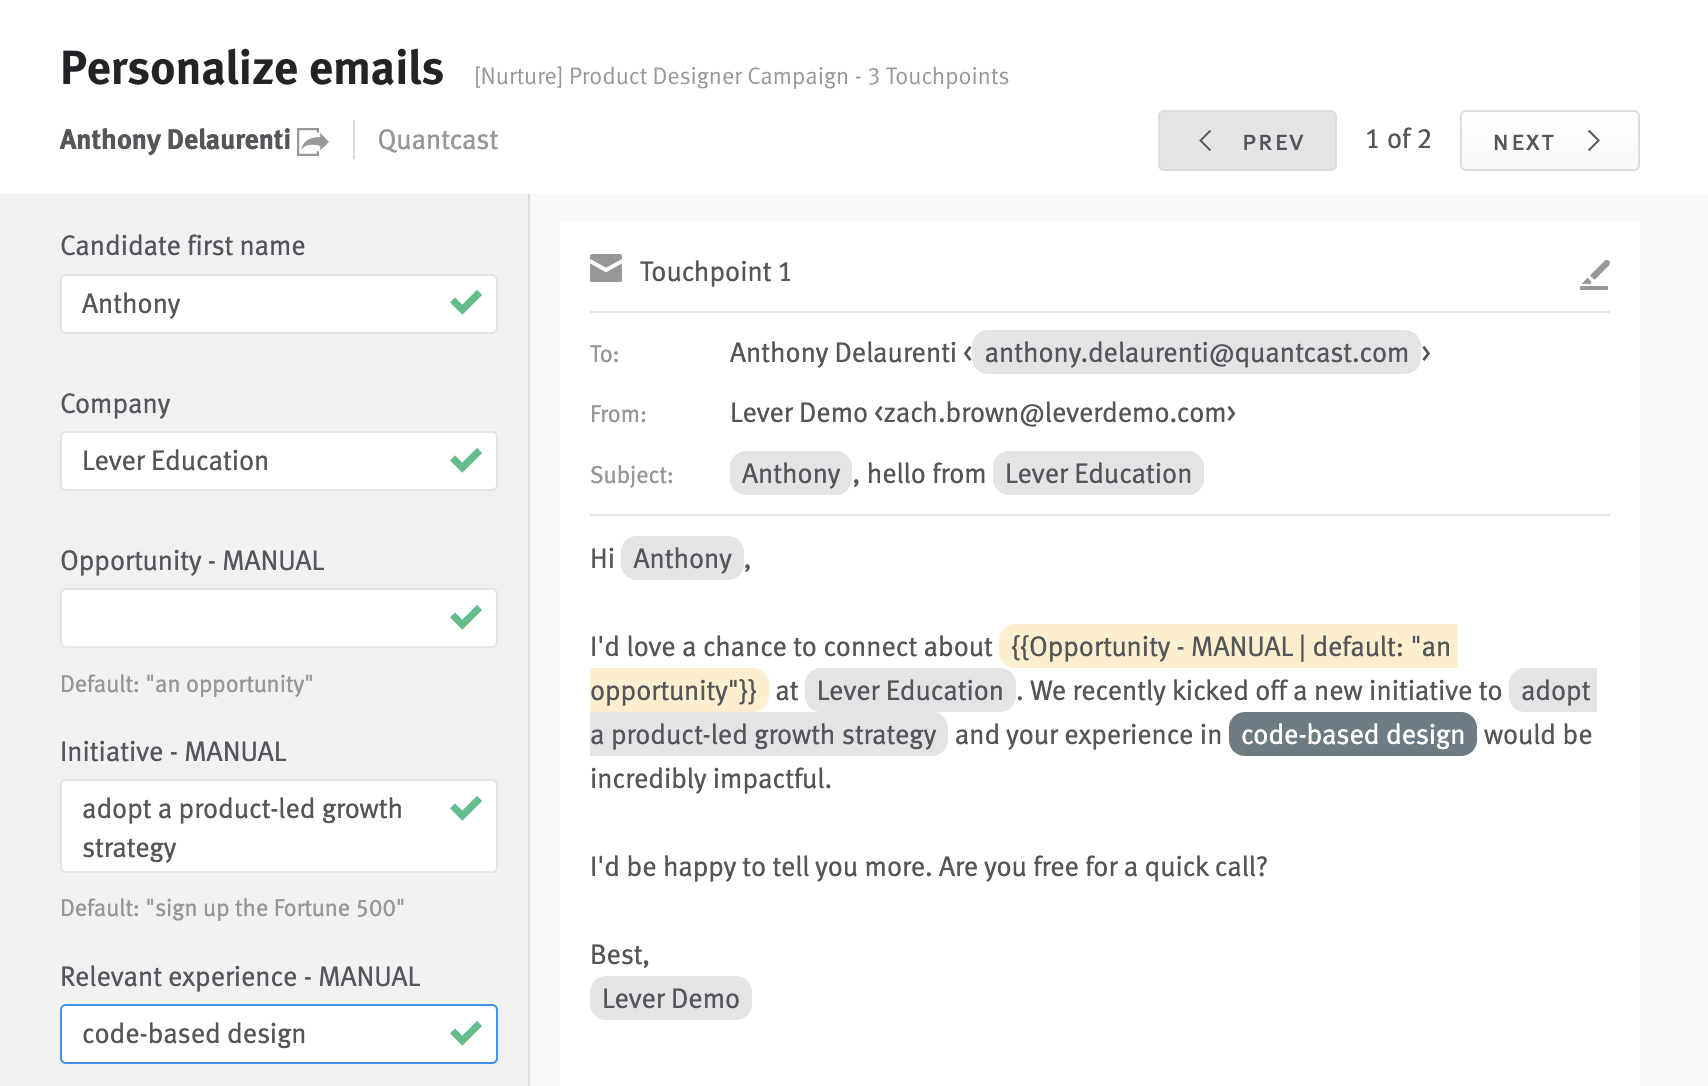
Task: Click into the Candidate first name input
Action: click(279, 304)
